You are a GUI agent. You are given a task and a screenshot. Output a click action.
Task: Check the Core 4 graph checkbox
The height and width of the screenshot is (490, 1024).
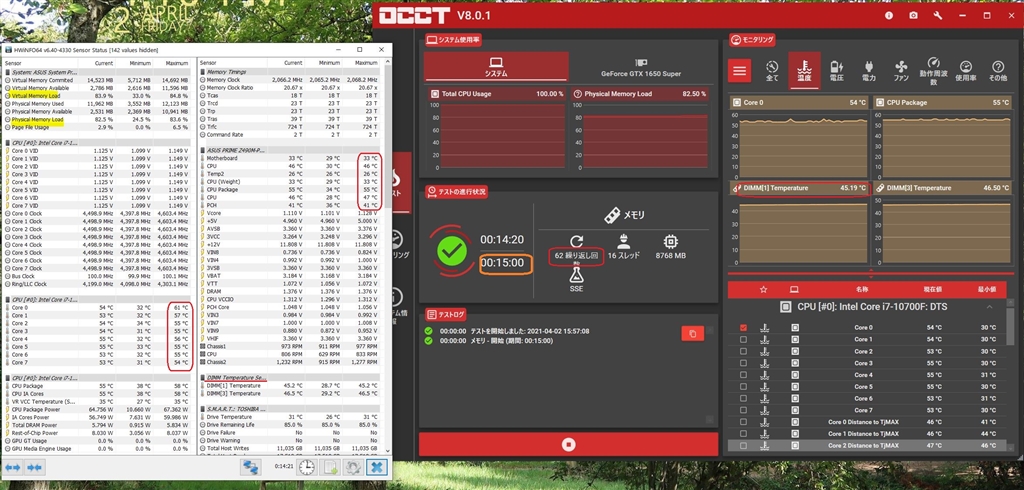[743, 374]
